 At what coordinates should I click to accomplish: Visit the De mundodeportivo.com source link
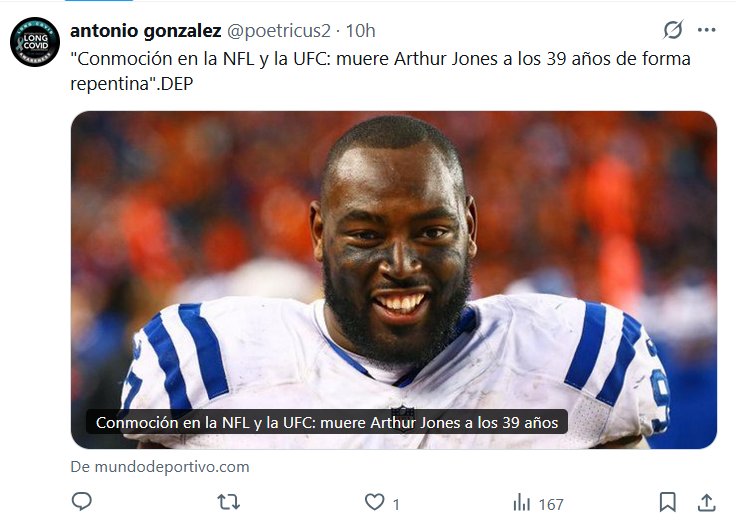pos(160,466)
